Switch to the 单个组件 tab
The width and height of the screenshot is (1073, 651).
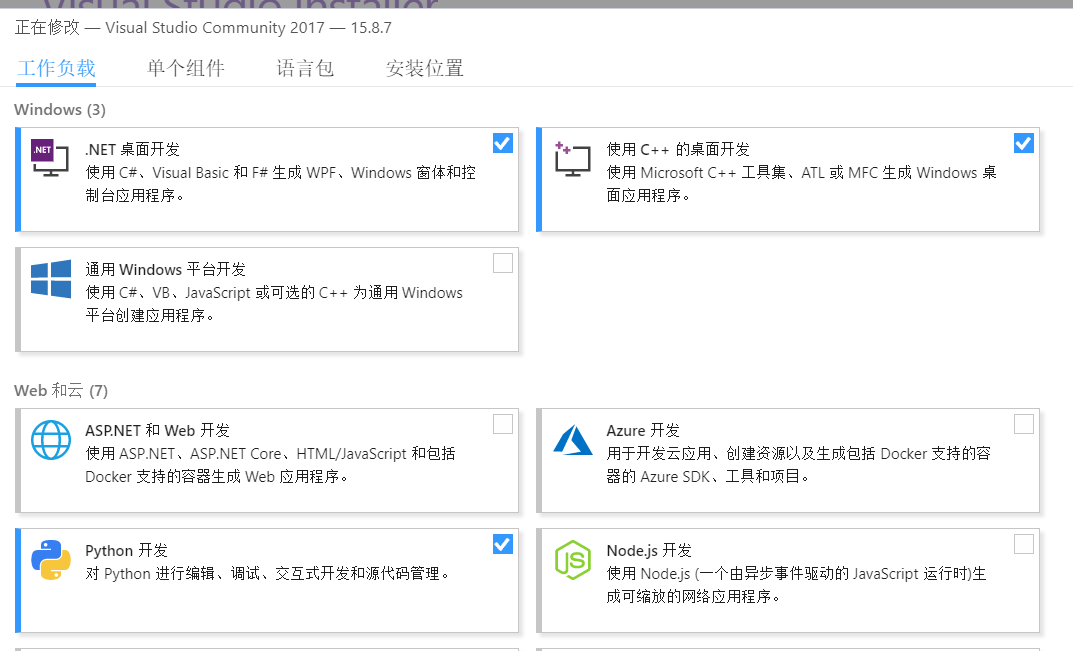pos(185,68)
